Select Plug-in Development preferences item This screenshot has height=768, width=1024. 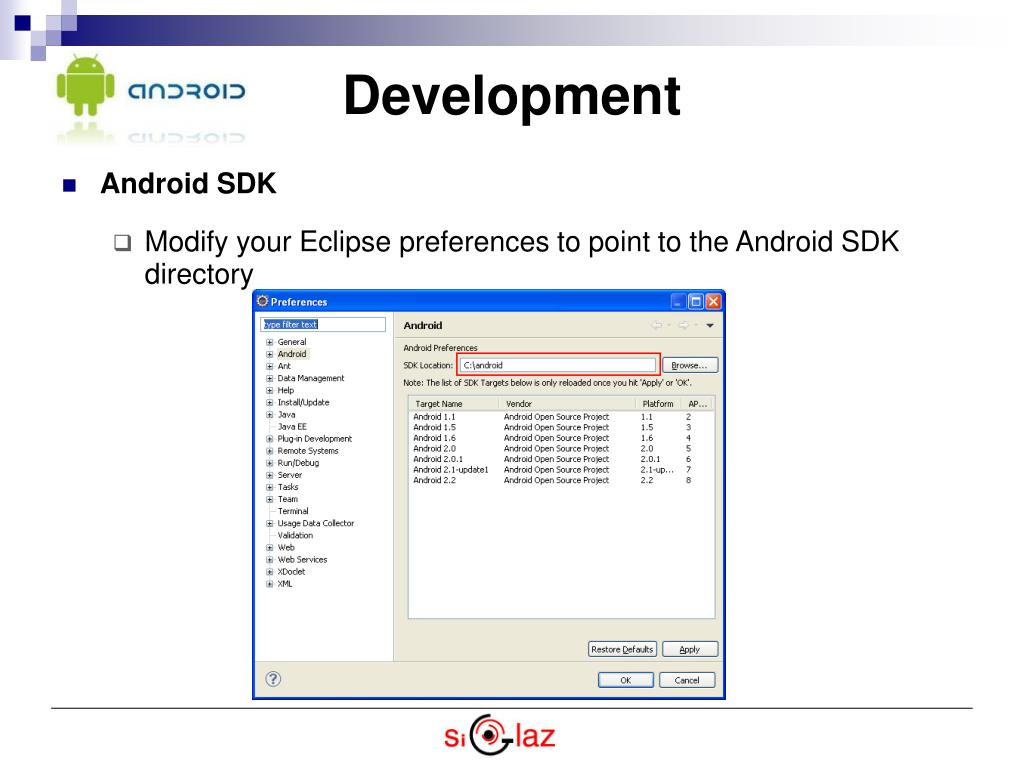click(x=315, y=439)
